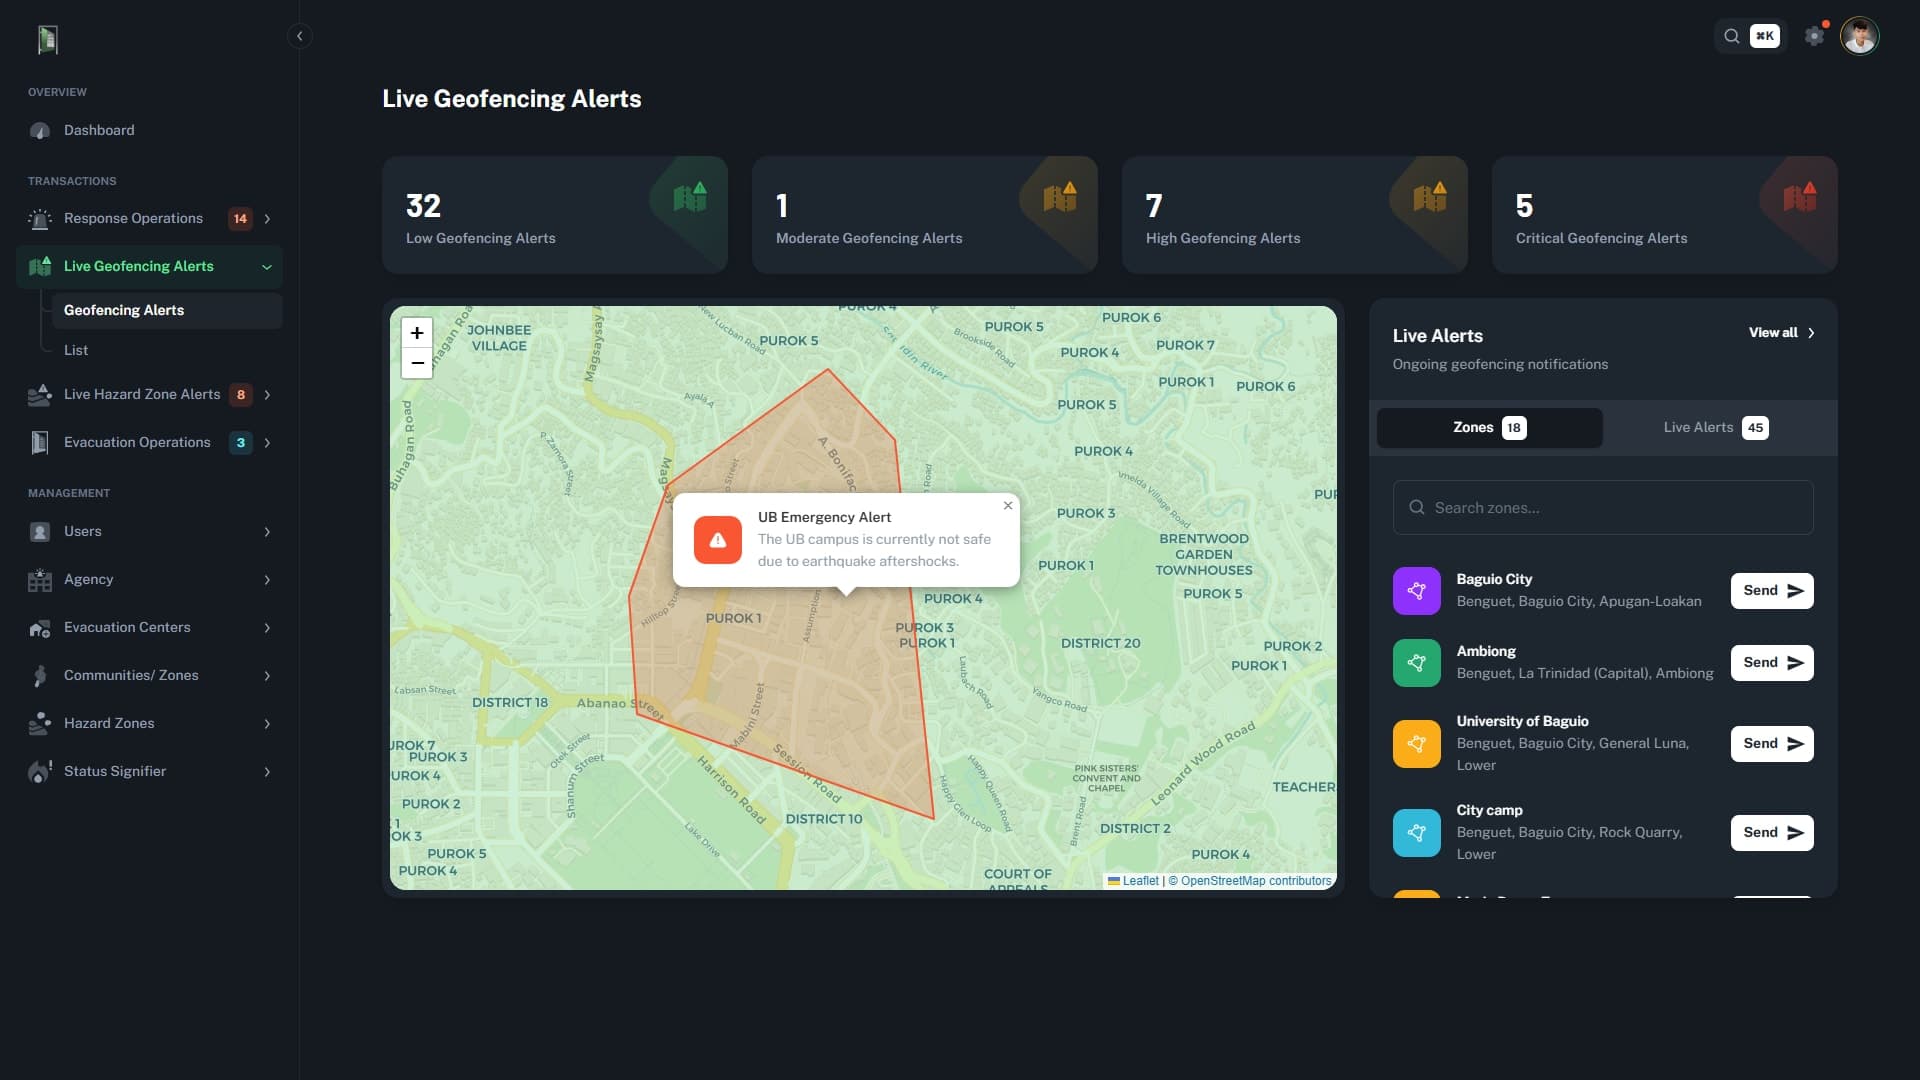Open the Response Operations menu label
The height and width of the screenshot is (1080, 1920).
coord(133,219)
